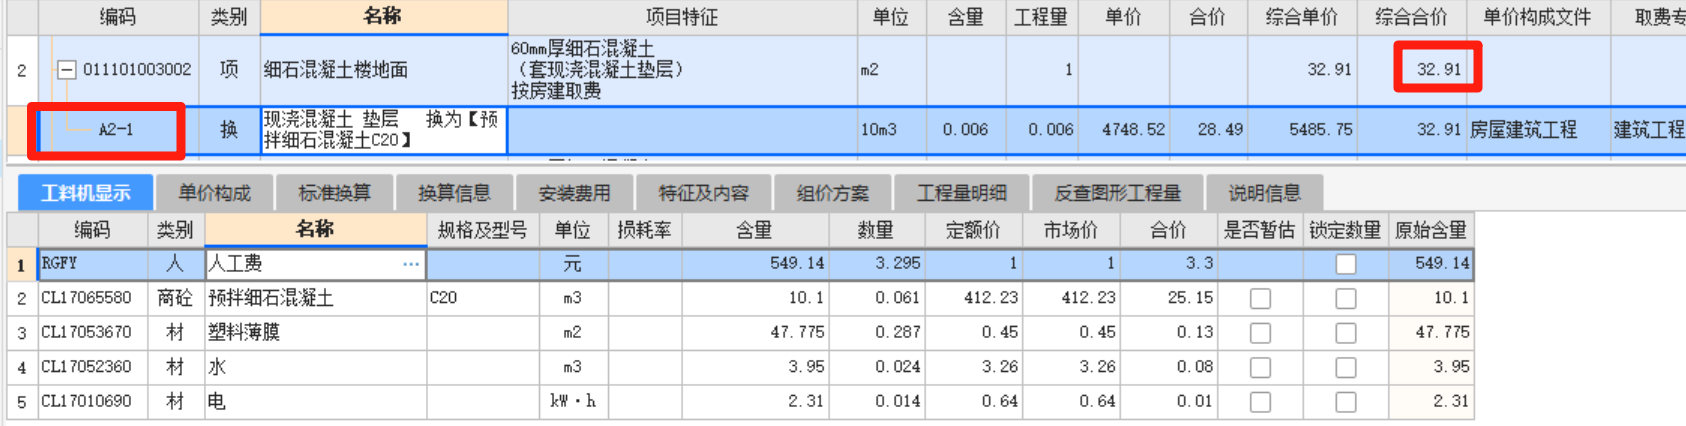Select the 特征及内容 tab

pyautogui.click(x=704, y=192)
